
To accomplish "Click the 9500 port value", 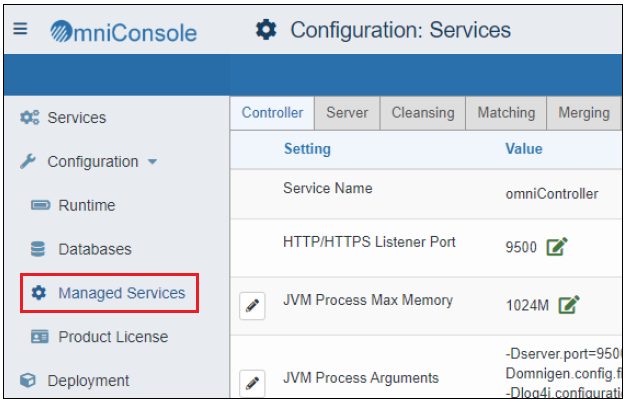I will (521, 247).
